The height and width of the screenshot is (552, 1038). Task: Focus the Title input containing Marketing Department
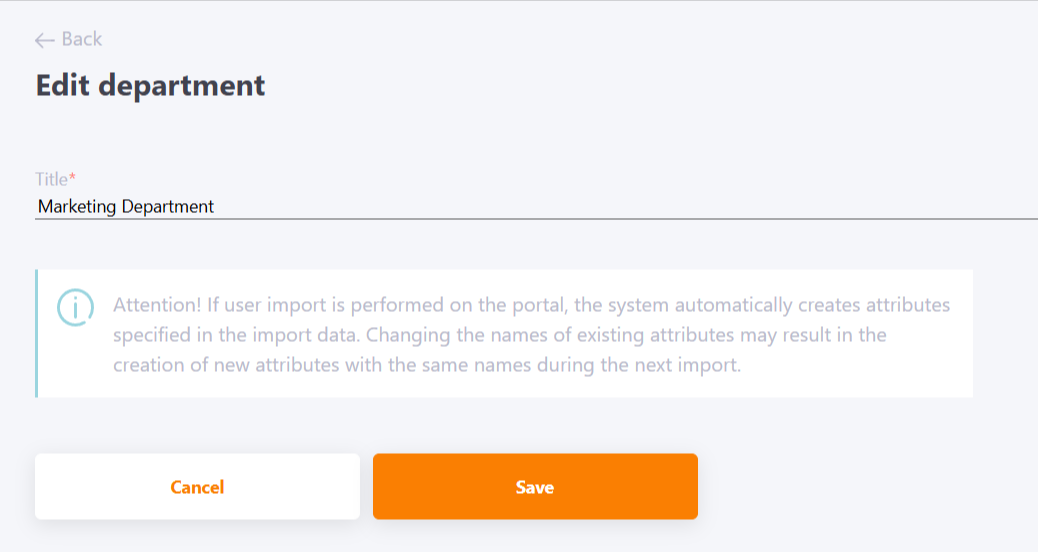pyautogui.click(x=536, y=207)
